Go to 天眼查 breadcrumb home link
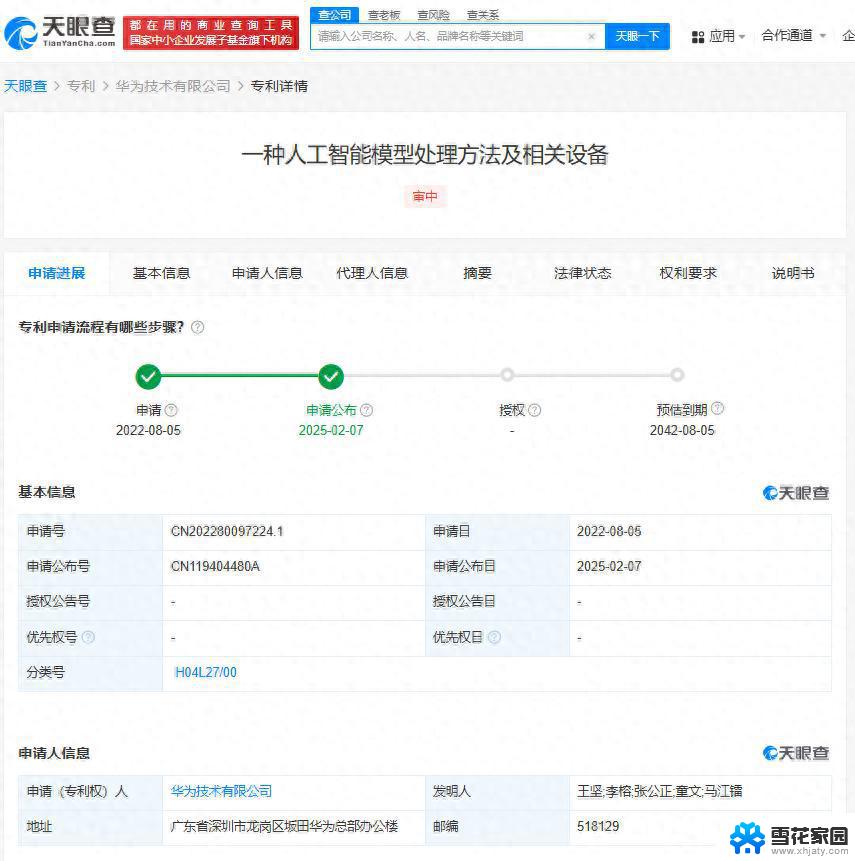Viewport: 855px width, 861px height. [25, 86]
